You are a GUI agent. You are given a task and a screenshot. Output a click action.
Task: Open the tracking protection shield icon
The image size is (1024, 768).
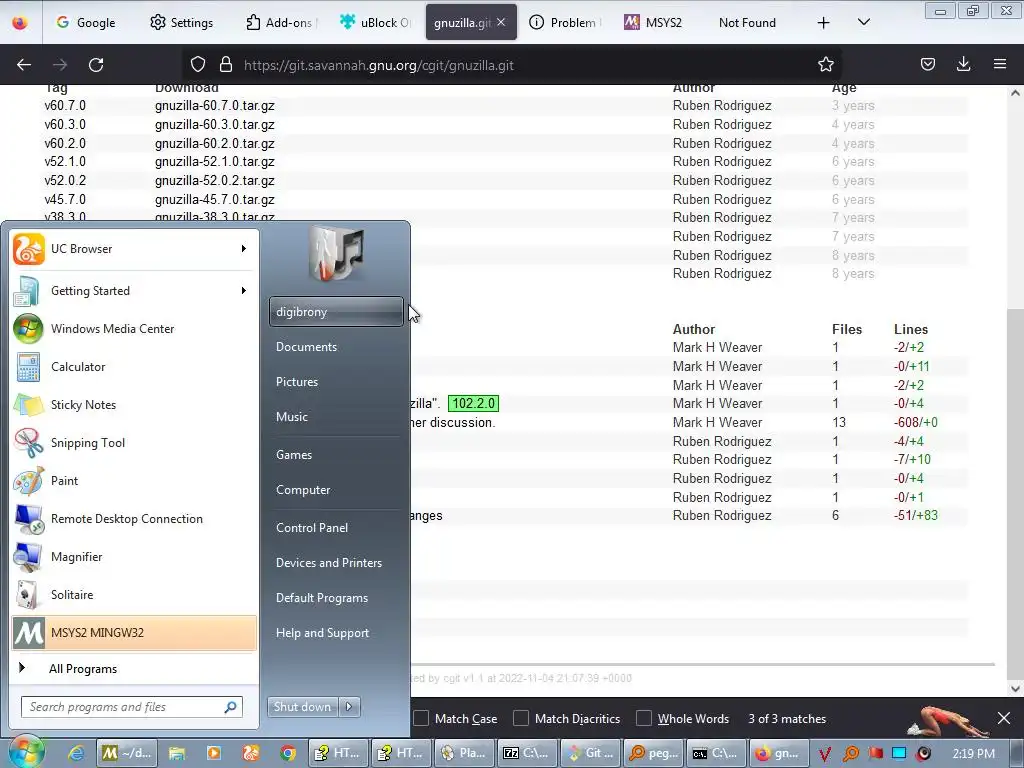click(x=198, y=65)
